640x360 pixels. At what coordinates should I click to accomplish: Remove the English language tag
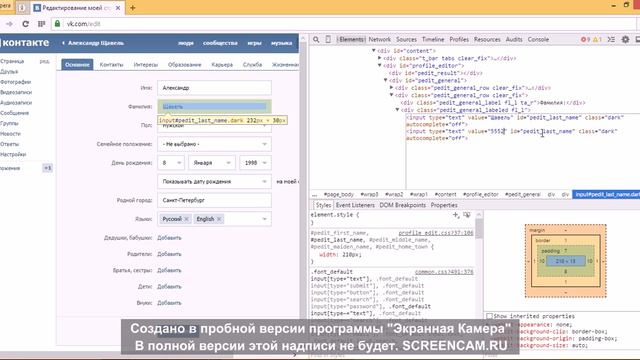click(x=219, y=219)
